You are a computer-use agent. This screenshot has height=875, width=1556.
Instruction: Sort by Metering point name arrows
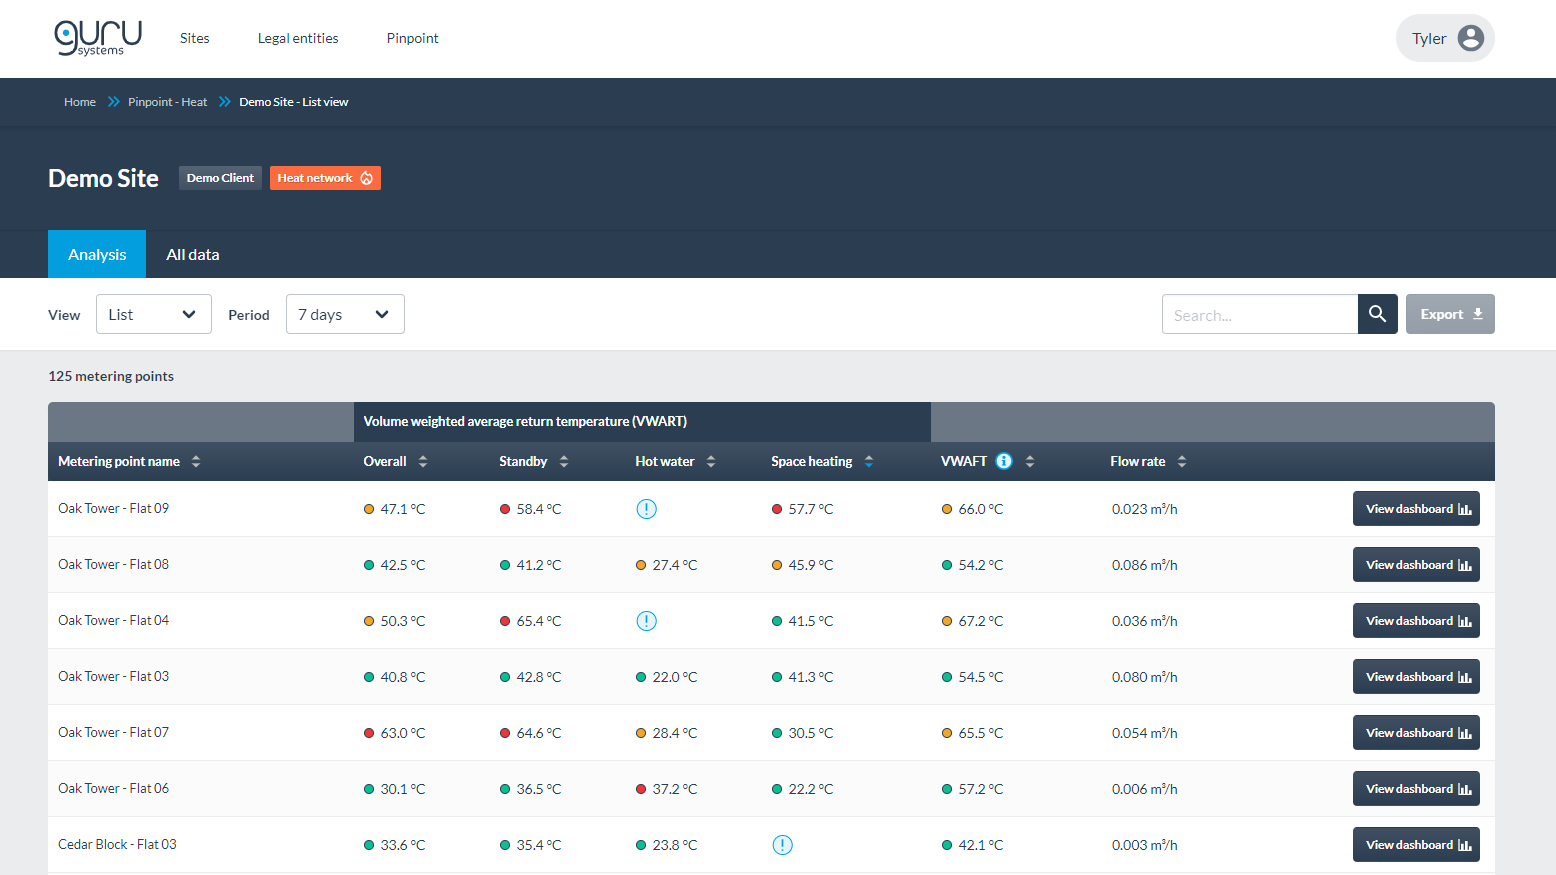(196, 461)
